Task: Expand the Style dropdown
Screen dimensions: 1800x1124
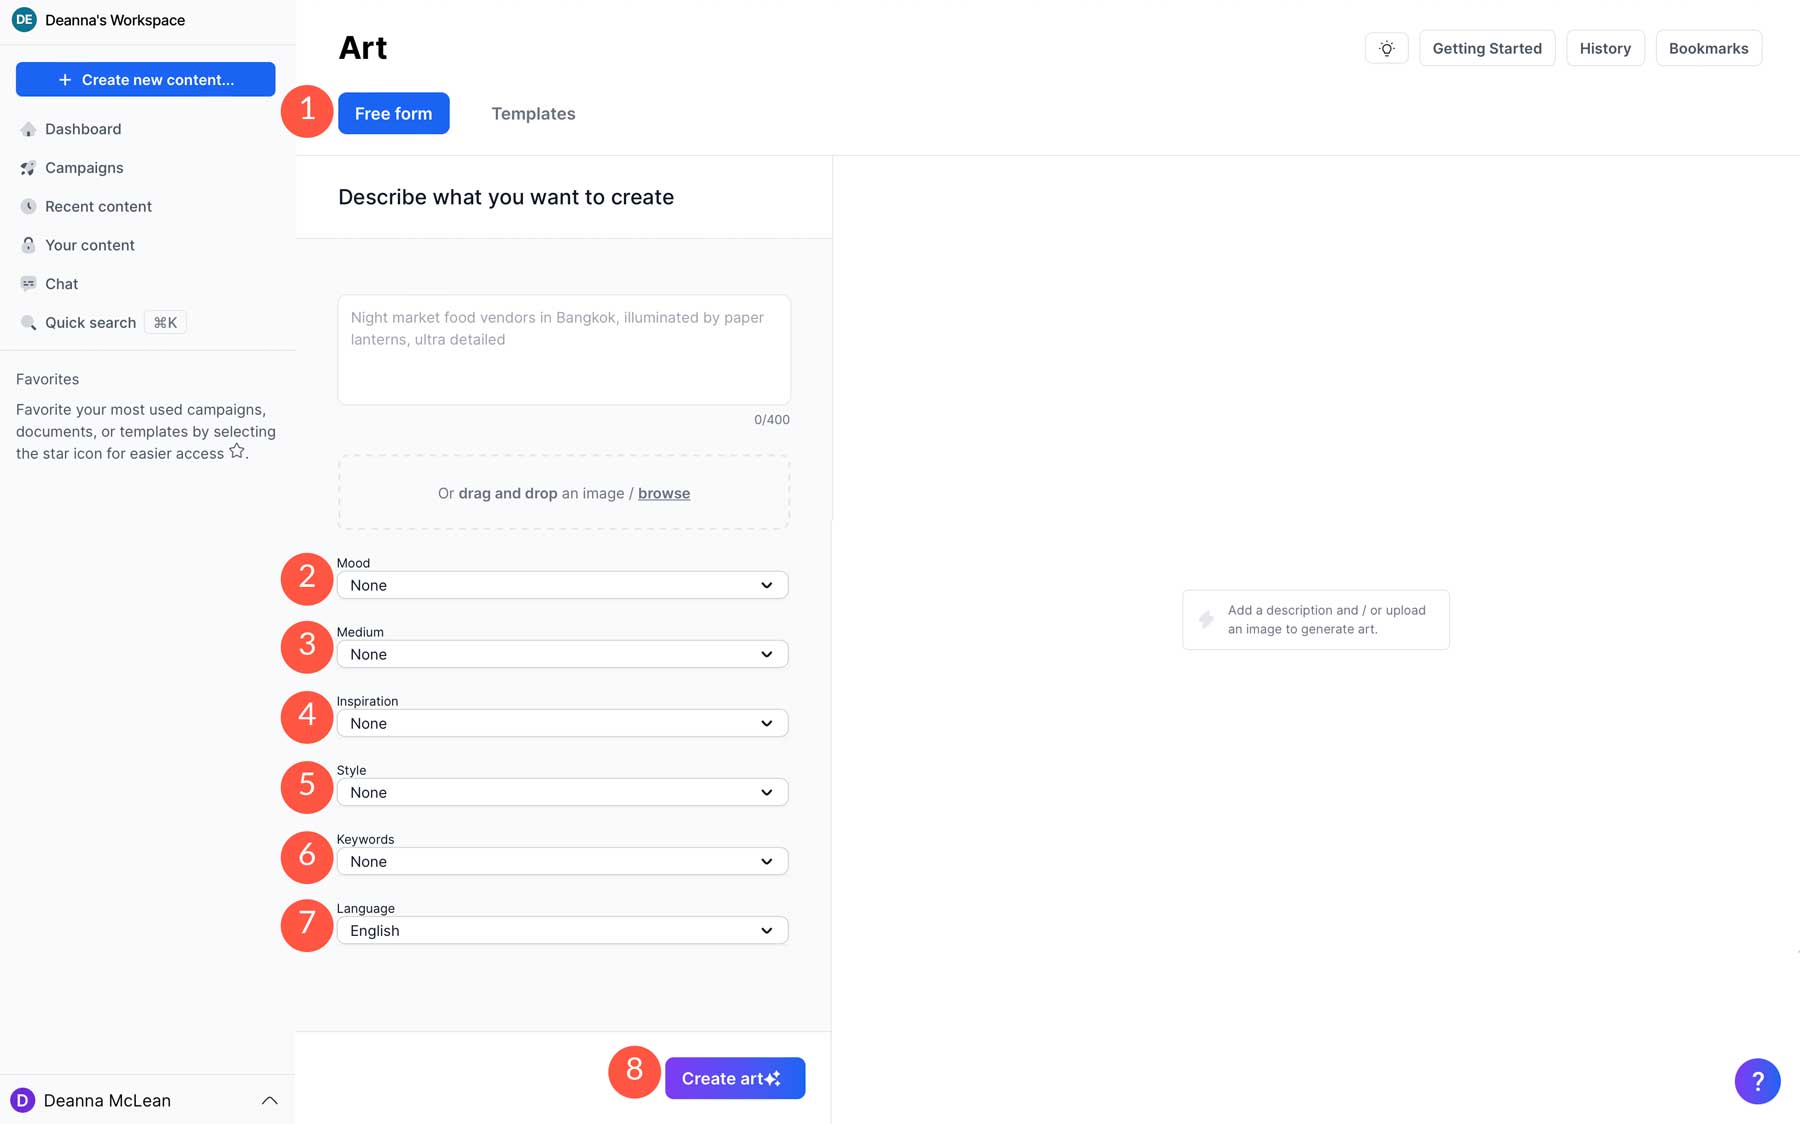Action: click(562, 792)
